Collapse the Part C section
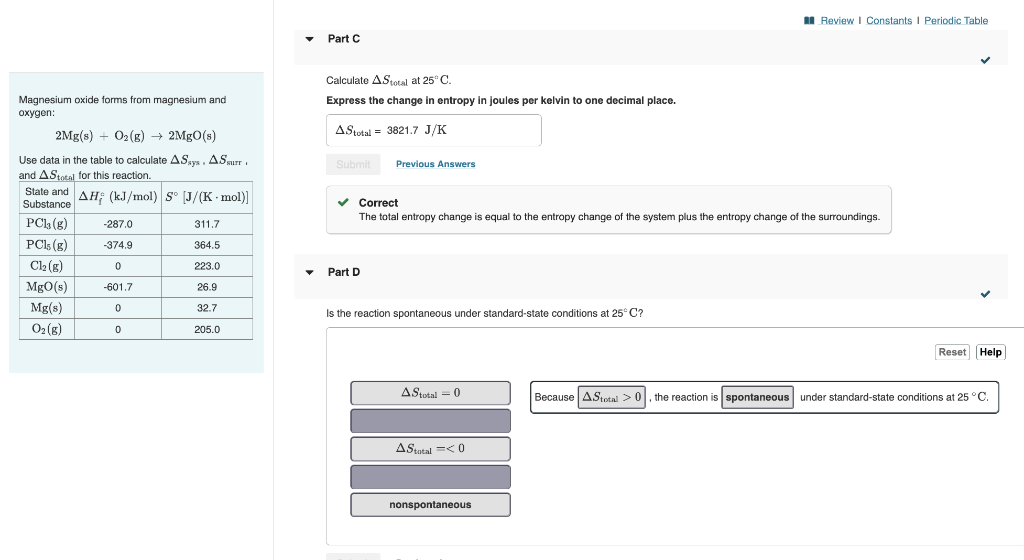Screen dimensions: 1024x560 tap(310, 39)
